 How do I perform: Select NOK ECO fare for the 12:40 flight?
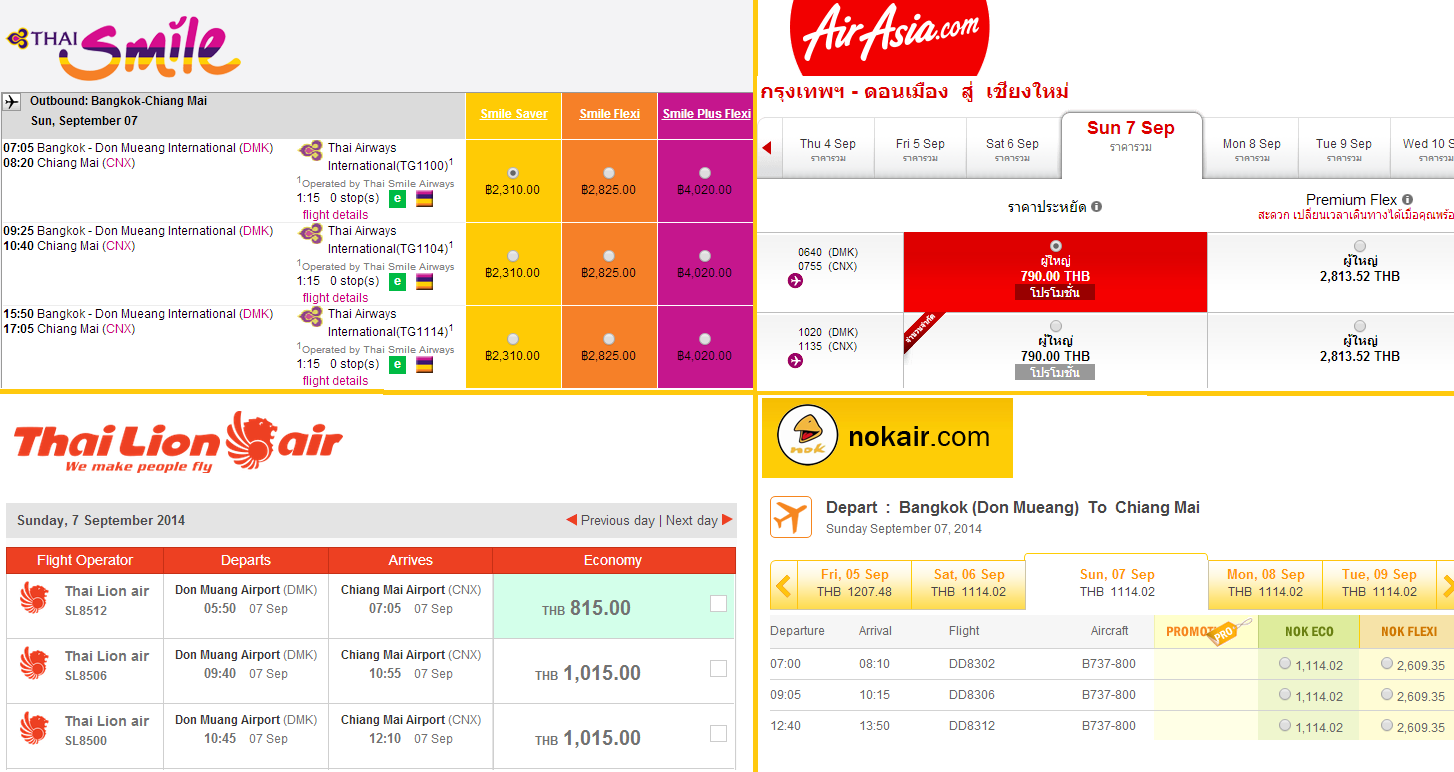point(1285,725)
